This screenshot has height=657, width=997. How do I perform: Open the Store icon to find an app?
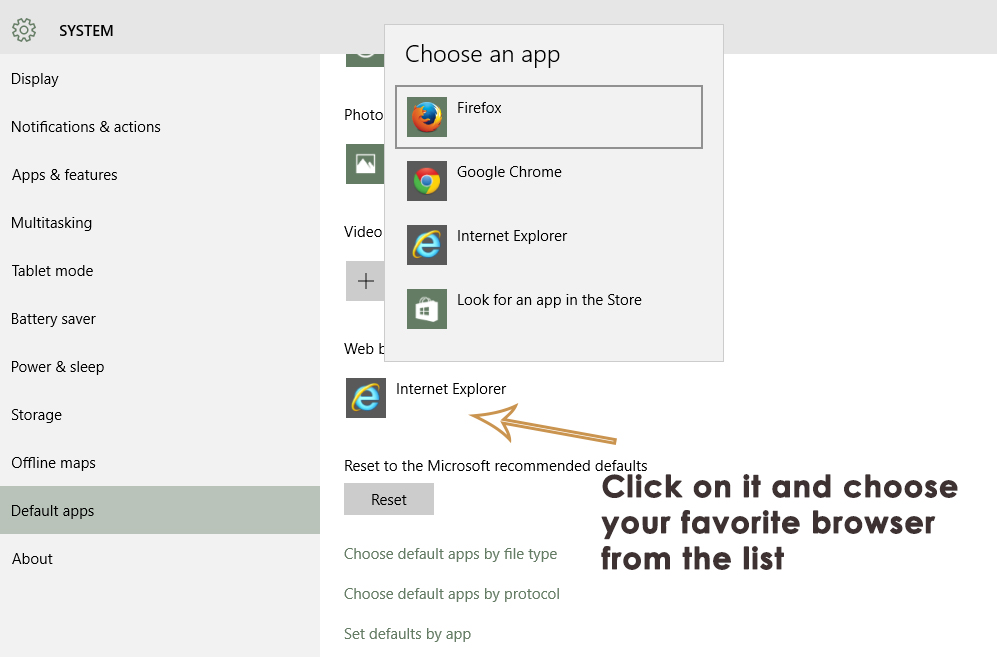[426, 309]
